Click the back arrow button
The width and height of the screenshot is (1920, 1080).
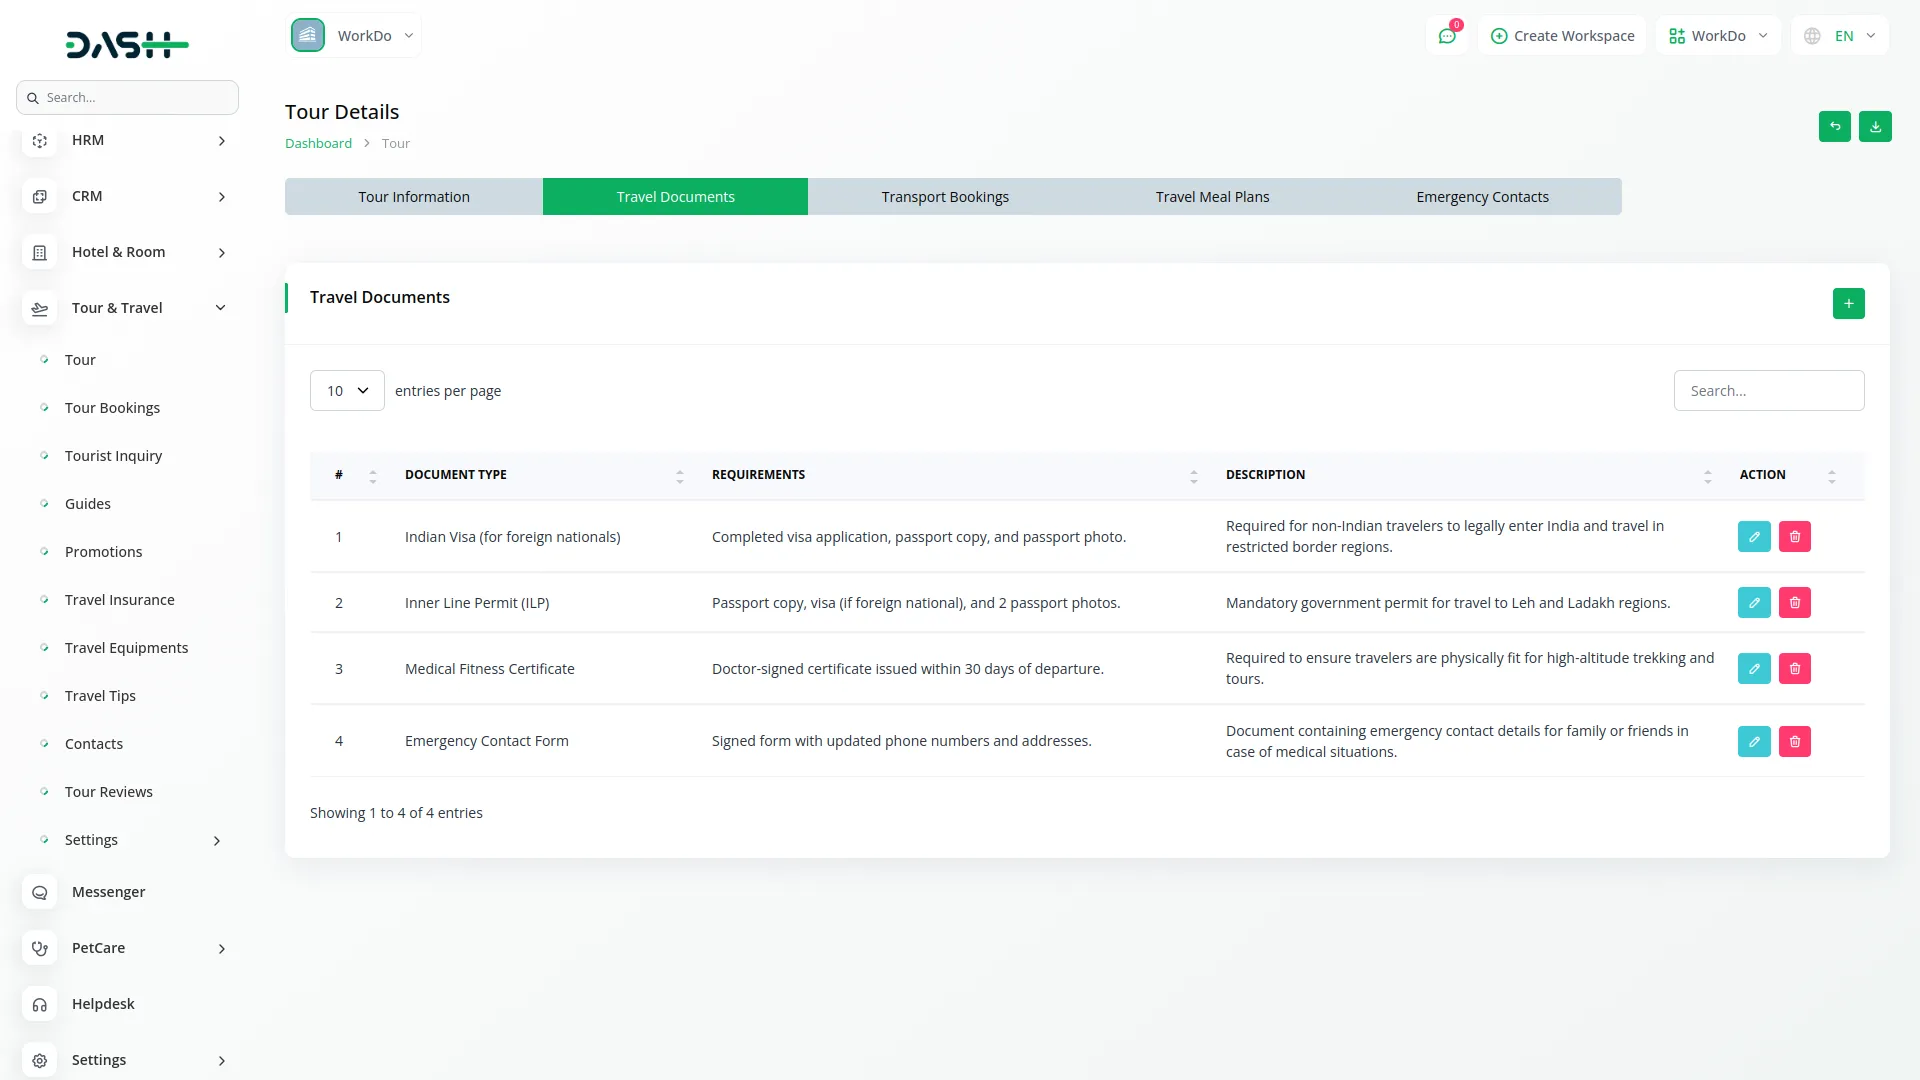tap(1834, 127)
